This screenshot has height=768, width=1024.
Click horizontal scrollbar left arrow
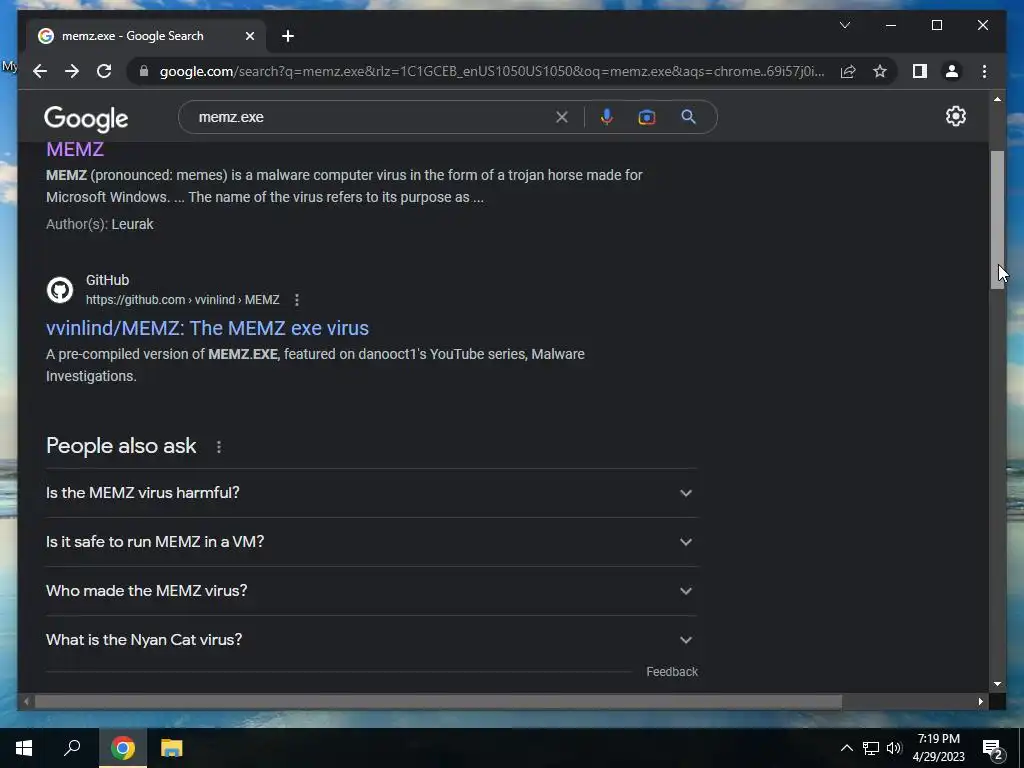coord(26,702)
